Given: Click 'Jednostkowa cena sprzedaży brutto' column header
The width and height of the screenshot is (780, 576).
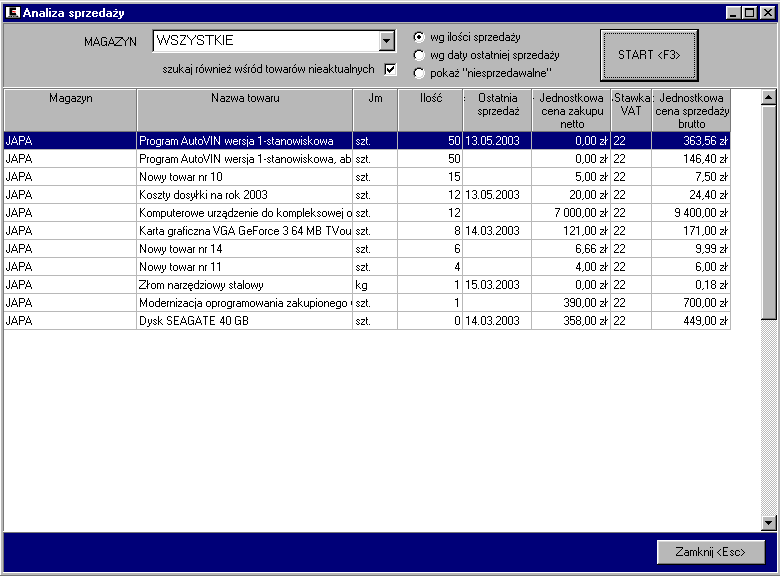Looking at the screenshot, I should (692, 110).
